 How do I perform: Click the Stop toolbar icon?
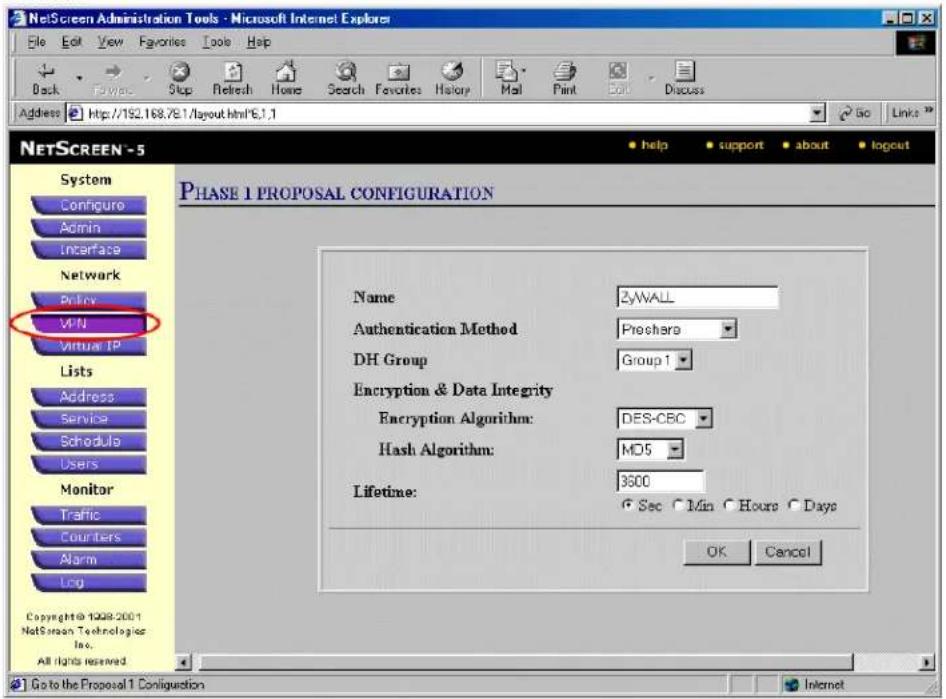click(x=180, y=72)
